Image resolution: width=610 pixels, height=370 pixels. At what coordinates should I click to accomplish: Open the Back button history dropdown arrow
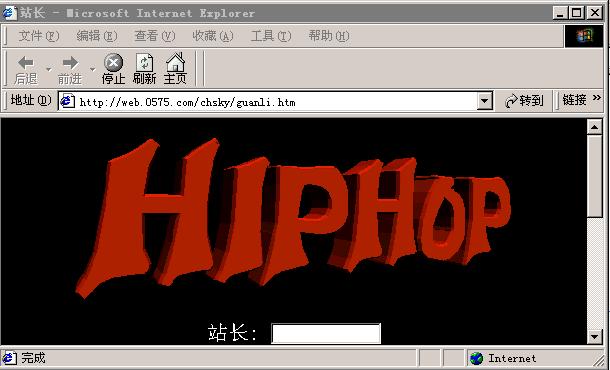click(x=49, y=69)
